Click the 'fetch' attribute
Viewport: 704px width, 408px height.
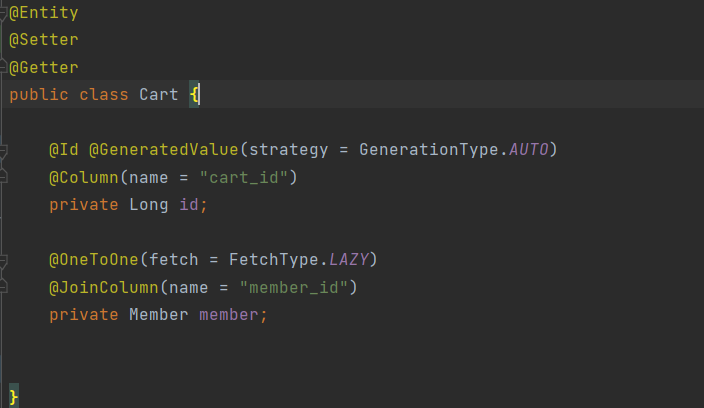pos(174,260)
